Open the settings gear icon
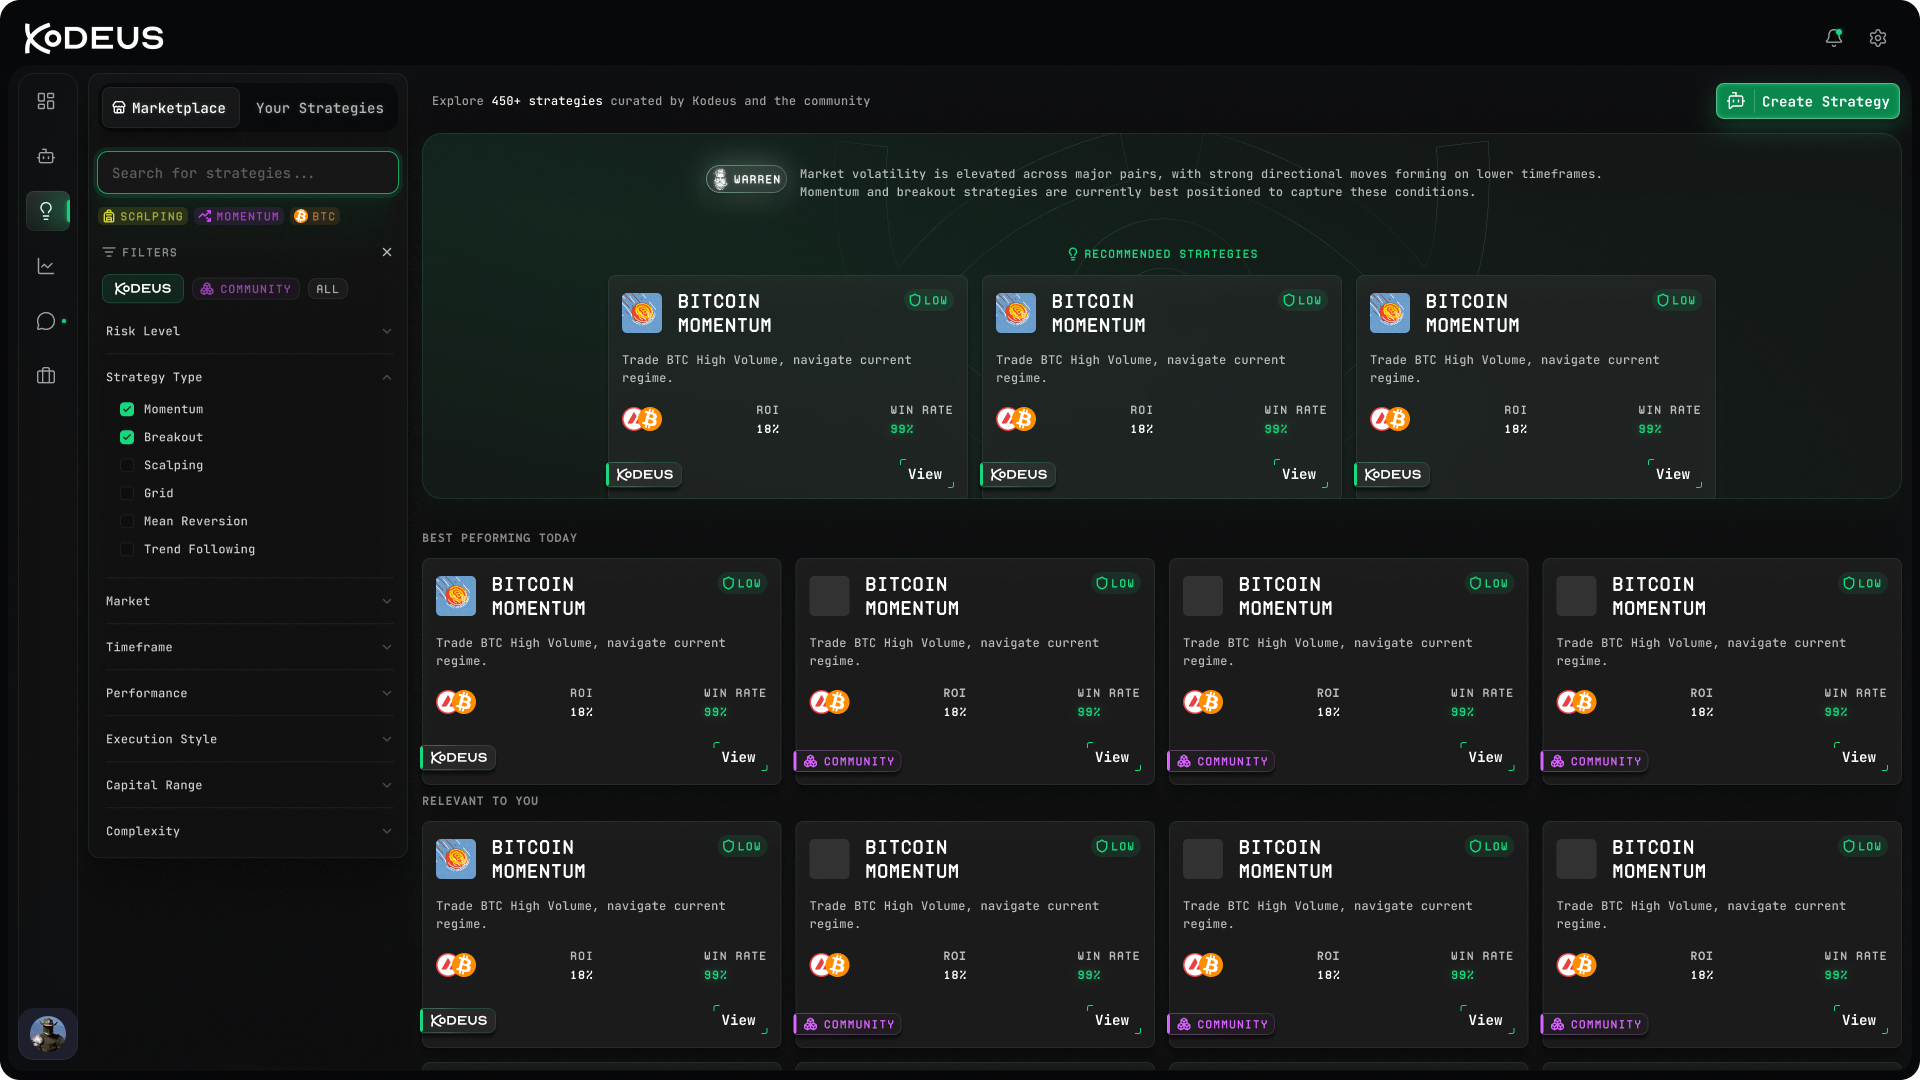1920x1080 pixels. coord(1878,38)
